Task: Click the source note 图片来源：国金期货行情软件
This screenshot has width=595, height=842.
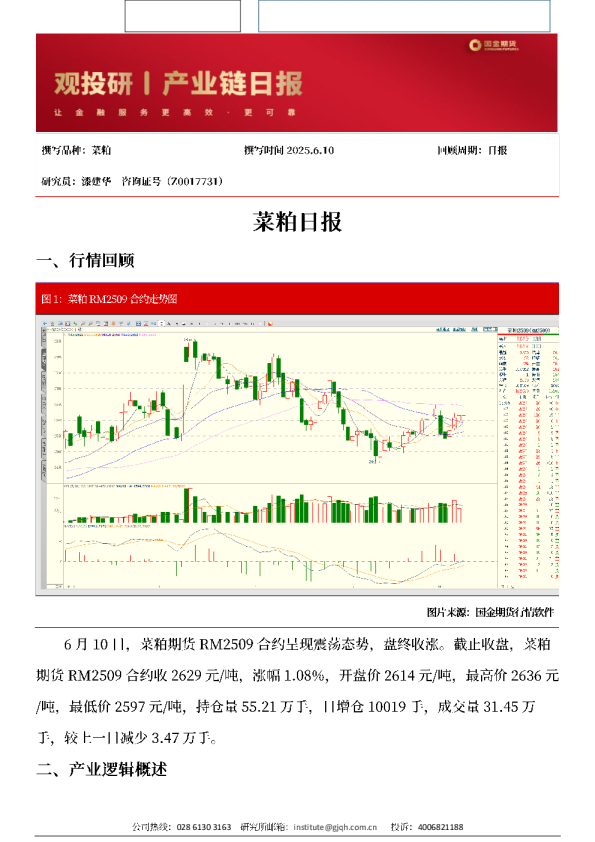Action: [x=490, y=612]
